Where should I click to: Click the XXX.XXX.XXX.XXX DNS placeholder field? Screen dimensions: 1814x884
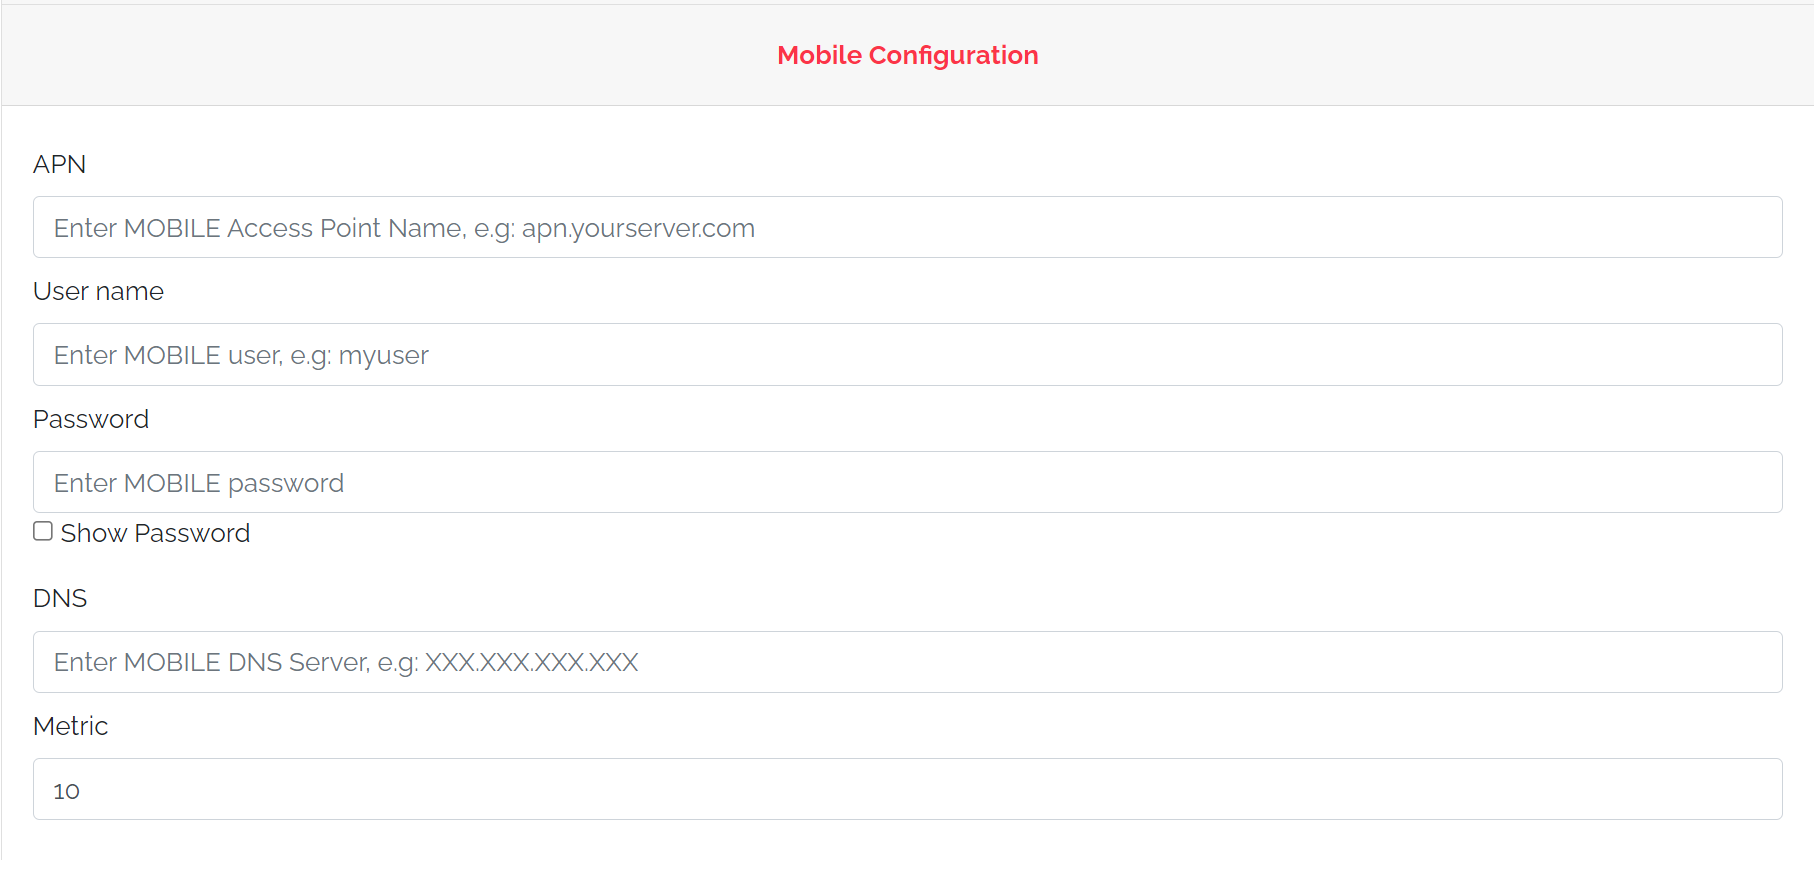(x=345, y=661)
